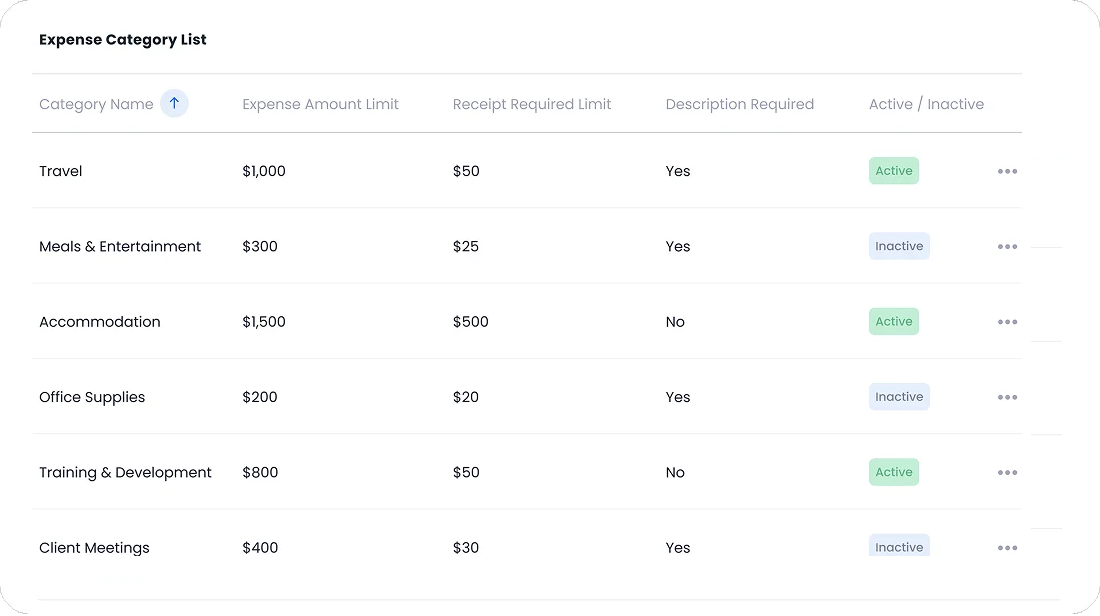Click the Active / Inactive column header
The image size is (1100, 616).
926,104
